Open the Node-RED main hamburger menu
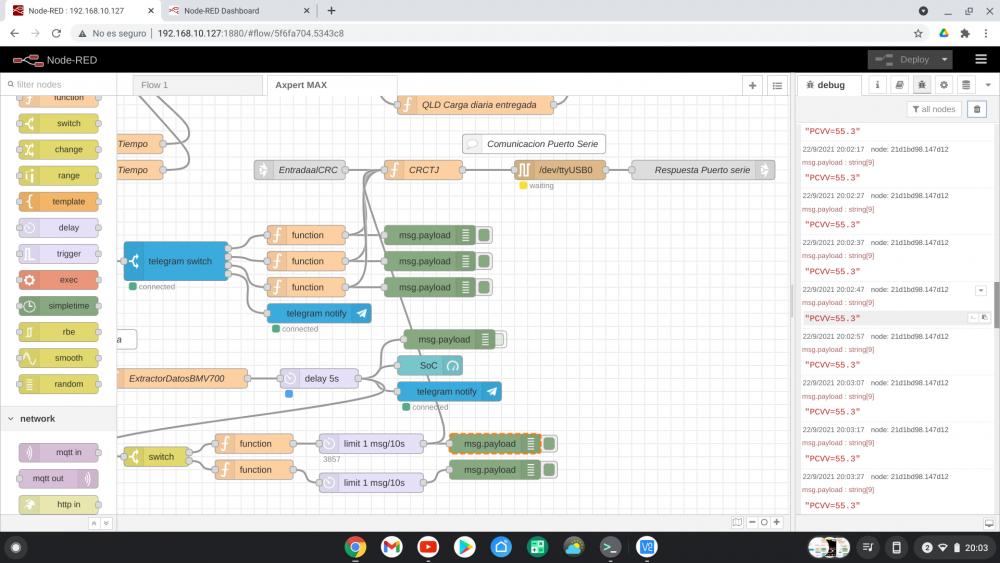 (x=981, y=59)
